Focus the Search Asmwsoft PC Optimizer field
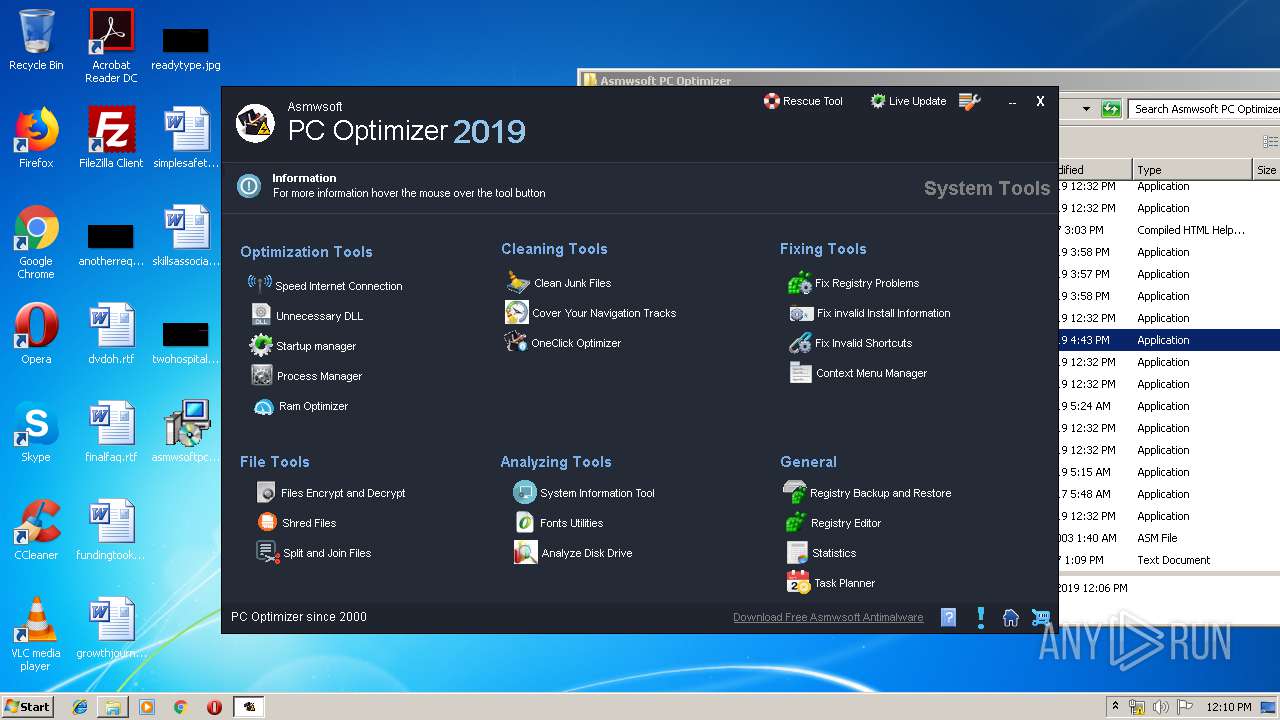This screenshot has width=1280, height=720. pos(1204,108)
